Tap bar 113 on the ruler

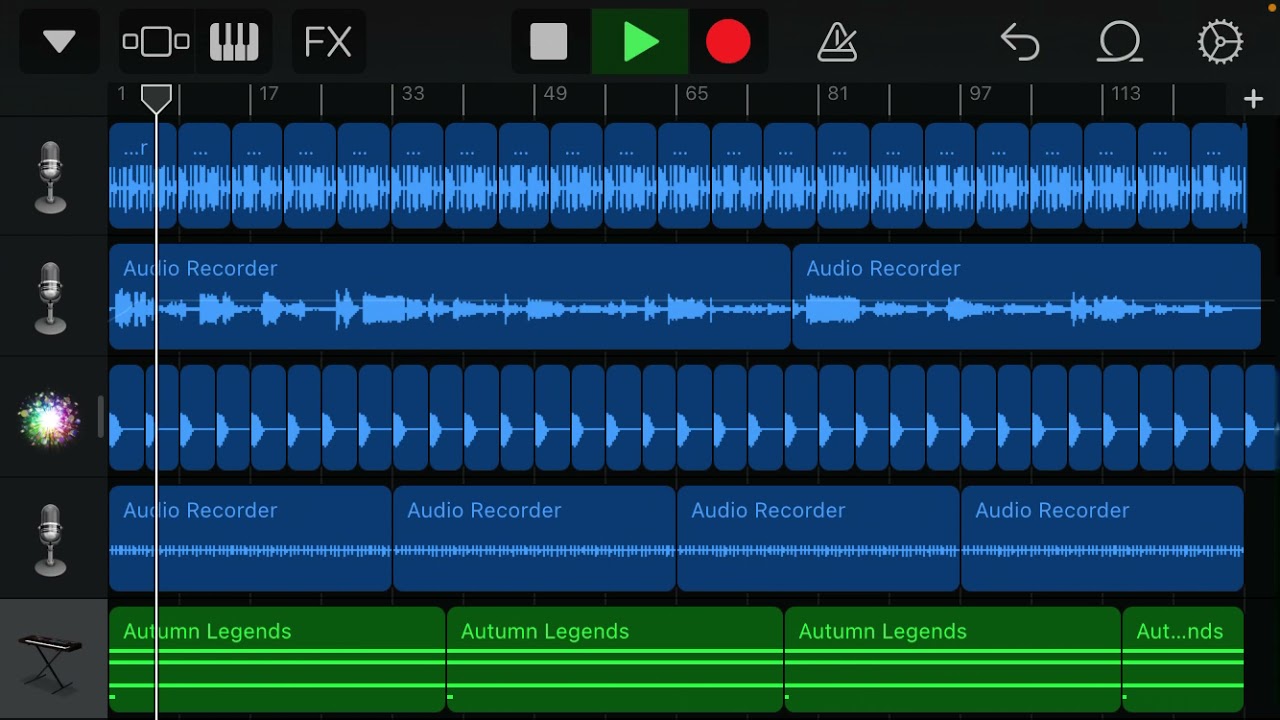pyautogui.click(x=1125, y=94)
